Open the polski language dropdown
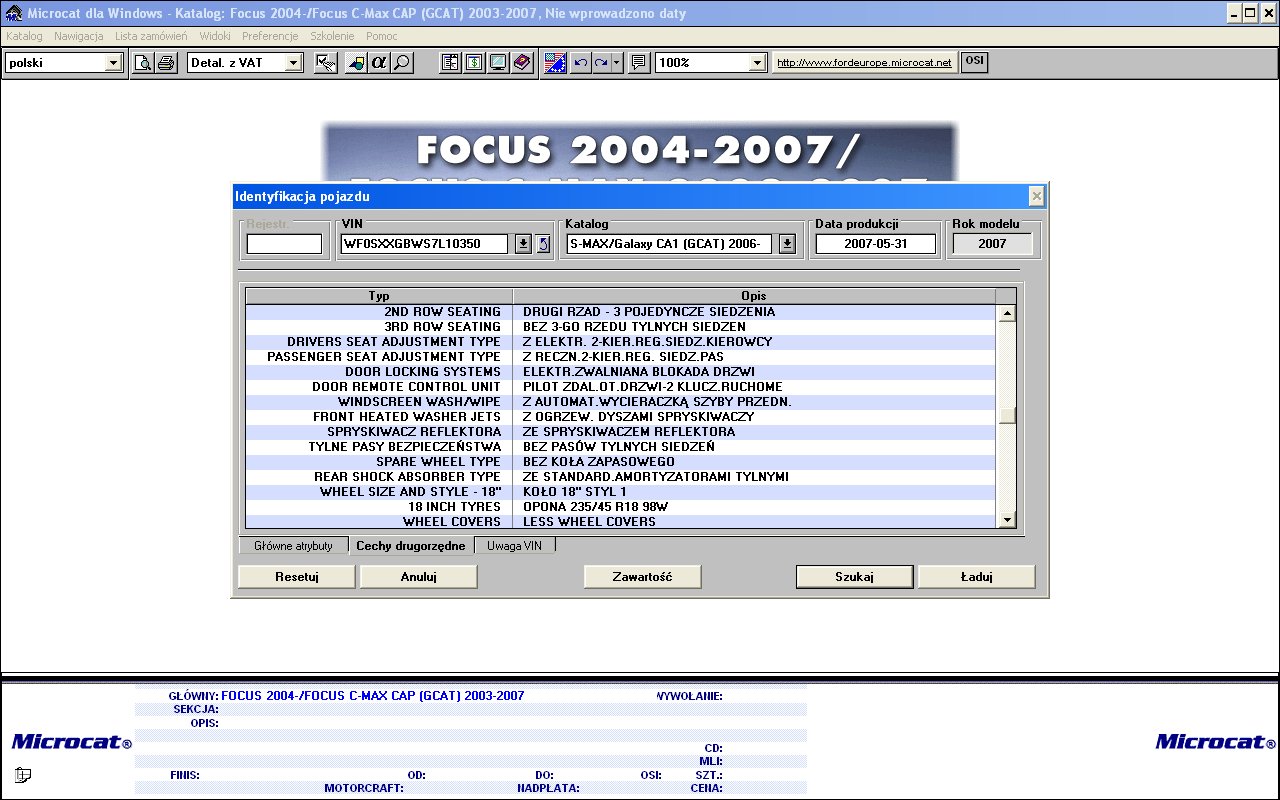Screen dimensions: 1280x800 pos(113,63)
